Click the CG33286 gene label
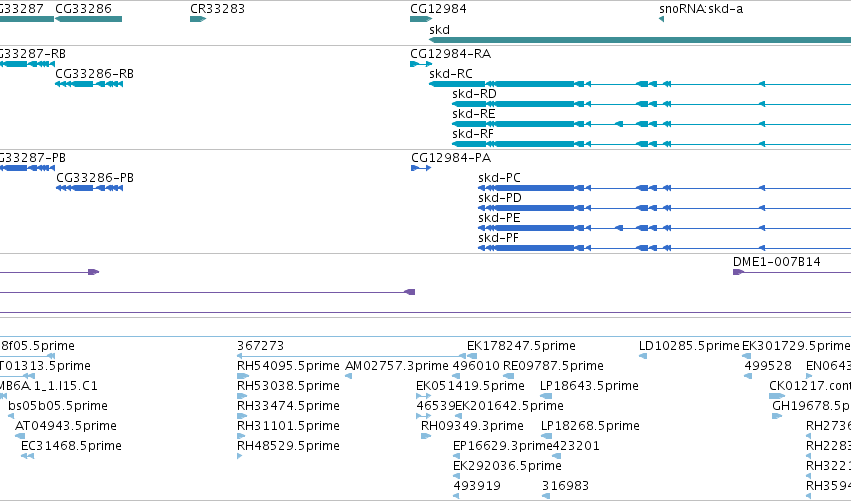Viewport: 851px width, 501px height. pyautogui.click(x=83, y=9)
